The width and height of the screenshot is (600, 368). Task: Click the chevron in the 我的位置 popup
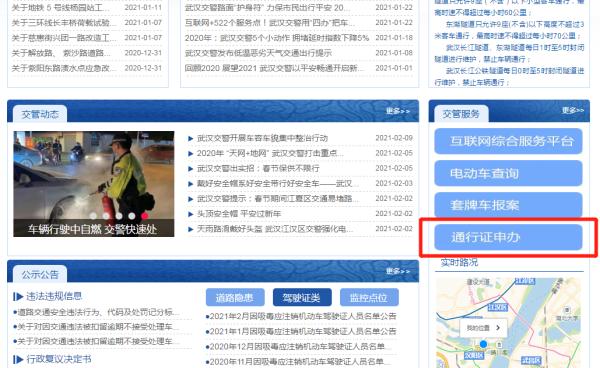tap(498, 328)
